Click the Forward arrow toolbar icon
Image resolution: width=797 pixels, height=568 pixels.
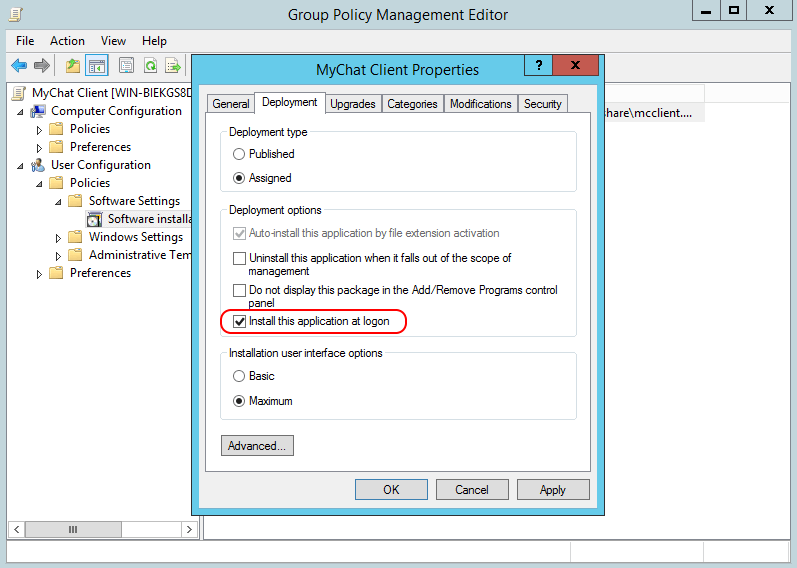(x=42, y=66)
